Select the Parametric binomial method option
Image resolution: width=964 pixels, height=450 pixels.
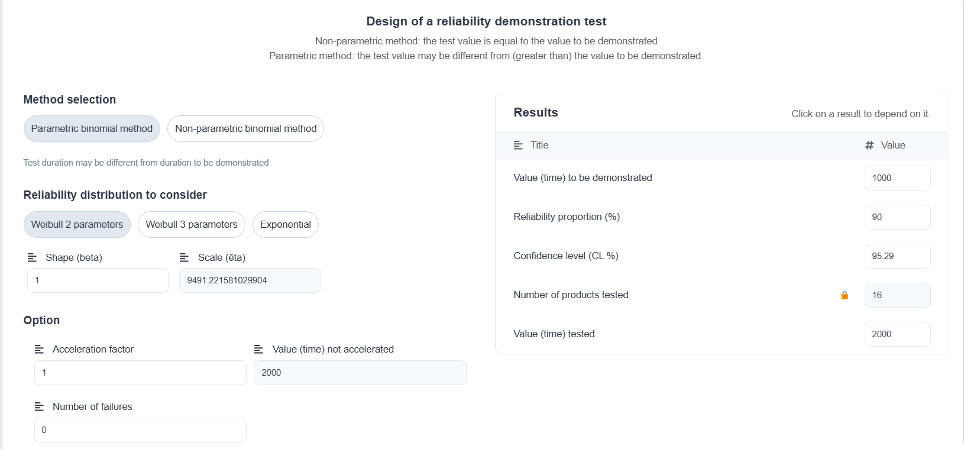[x=92, y=128]
